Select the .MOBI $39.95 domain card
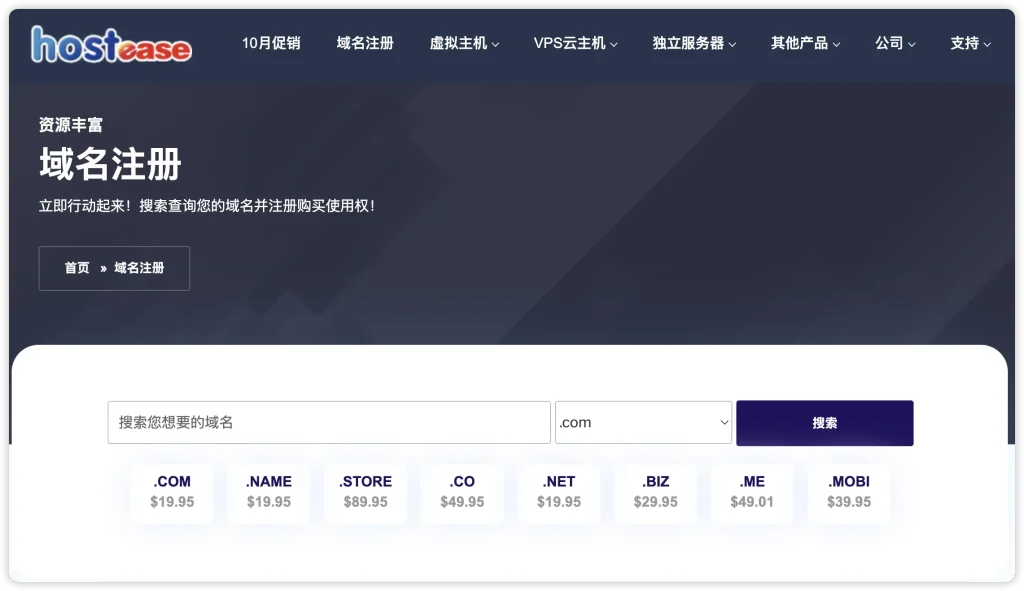 [849, 492]
